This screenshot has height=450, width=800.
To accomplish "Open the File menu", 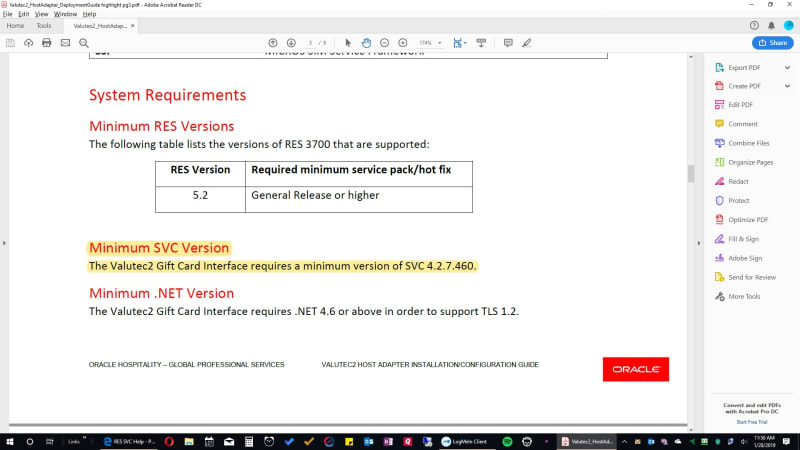I will coord(8,14).
